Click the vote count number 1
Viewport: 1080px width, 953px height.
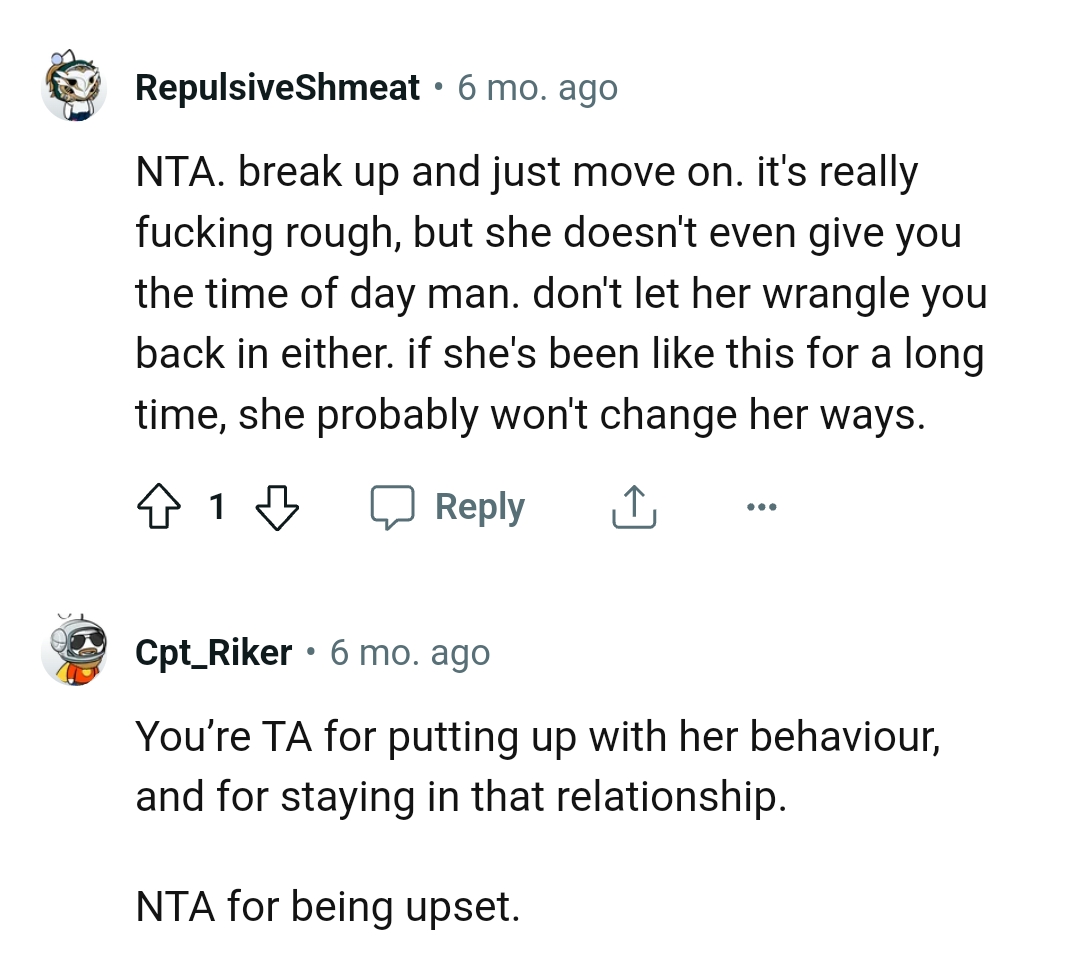[x=217, y=506]
